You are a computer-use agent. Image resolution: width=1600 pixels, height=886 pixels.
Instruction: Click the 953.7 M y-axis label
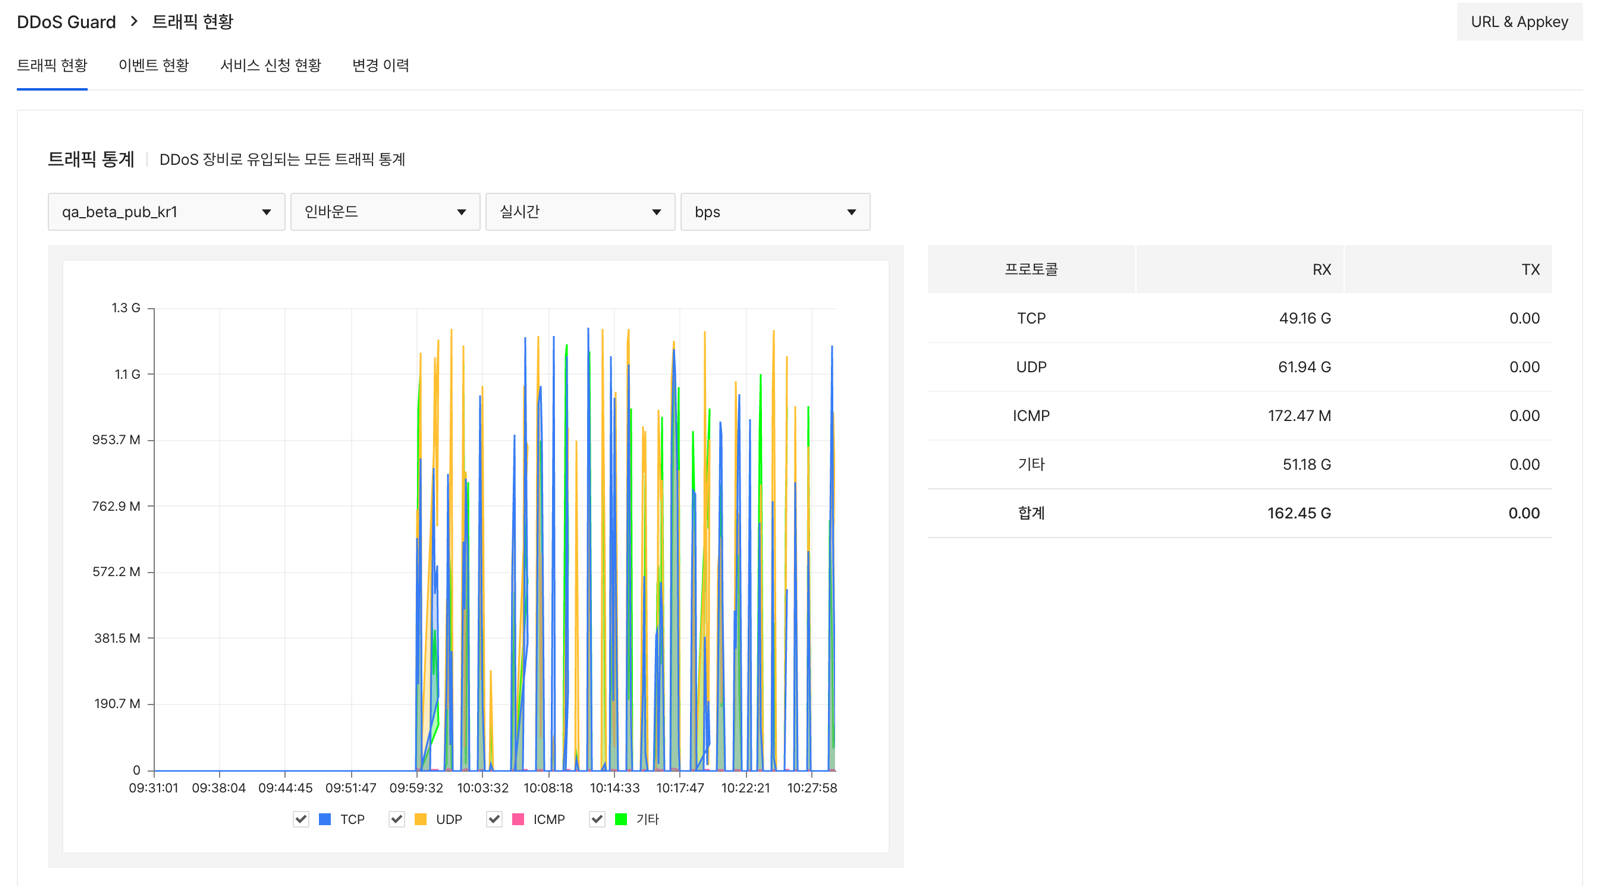pos(117,440)
